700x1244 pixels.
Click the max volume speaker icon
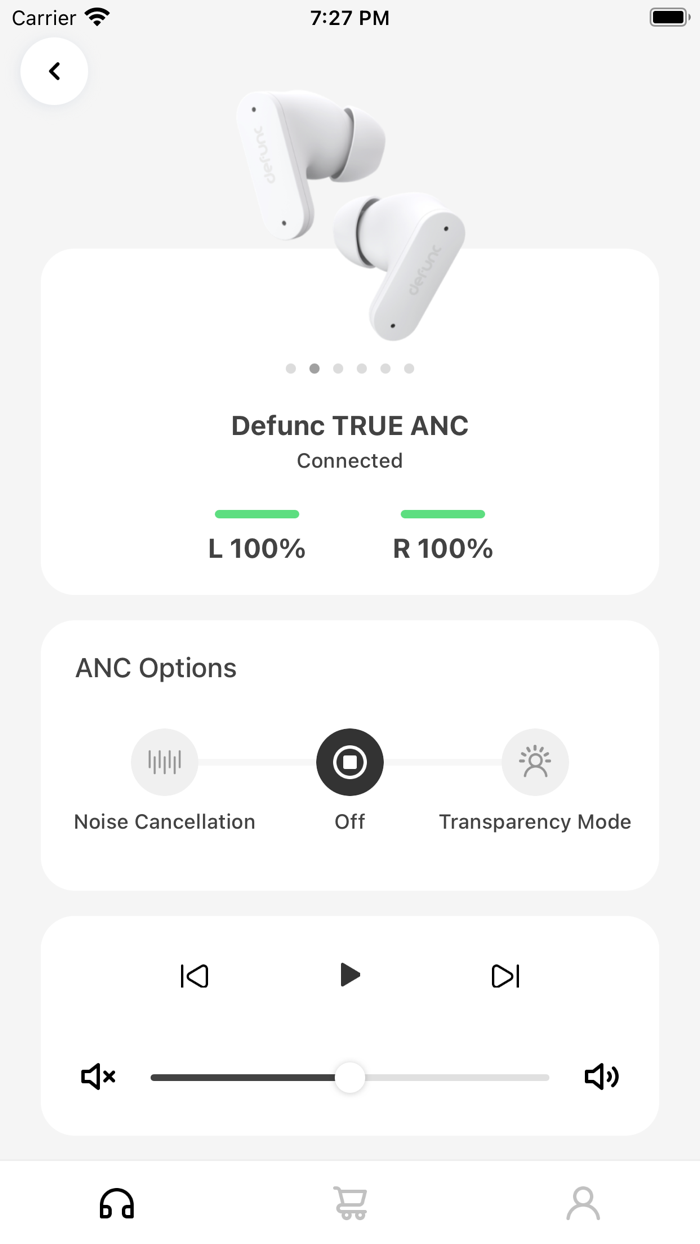point(601,1077)
